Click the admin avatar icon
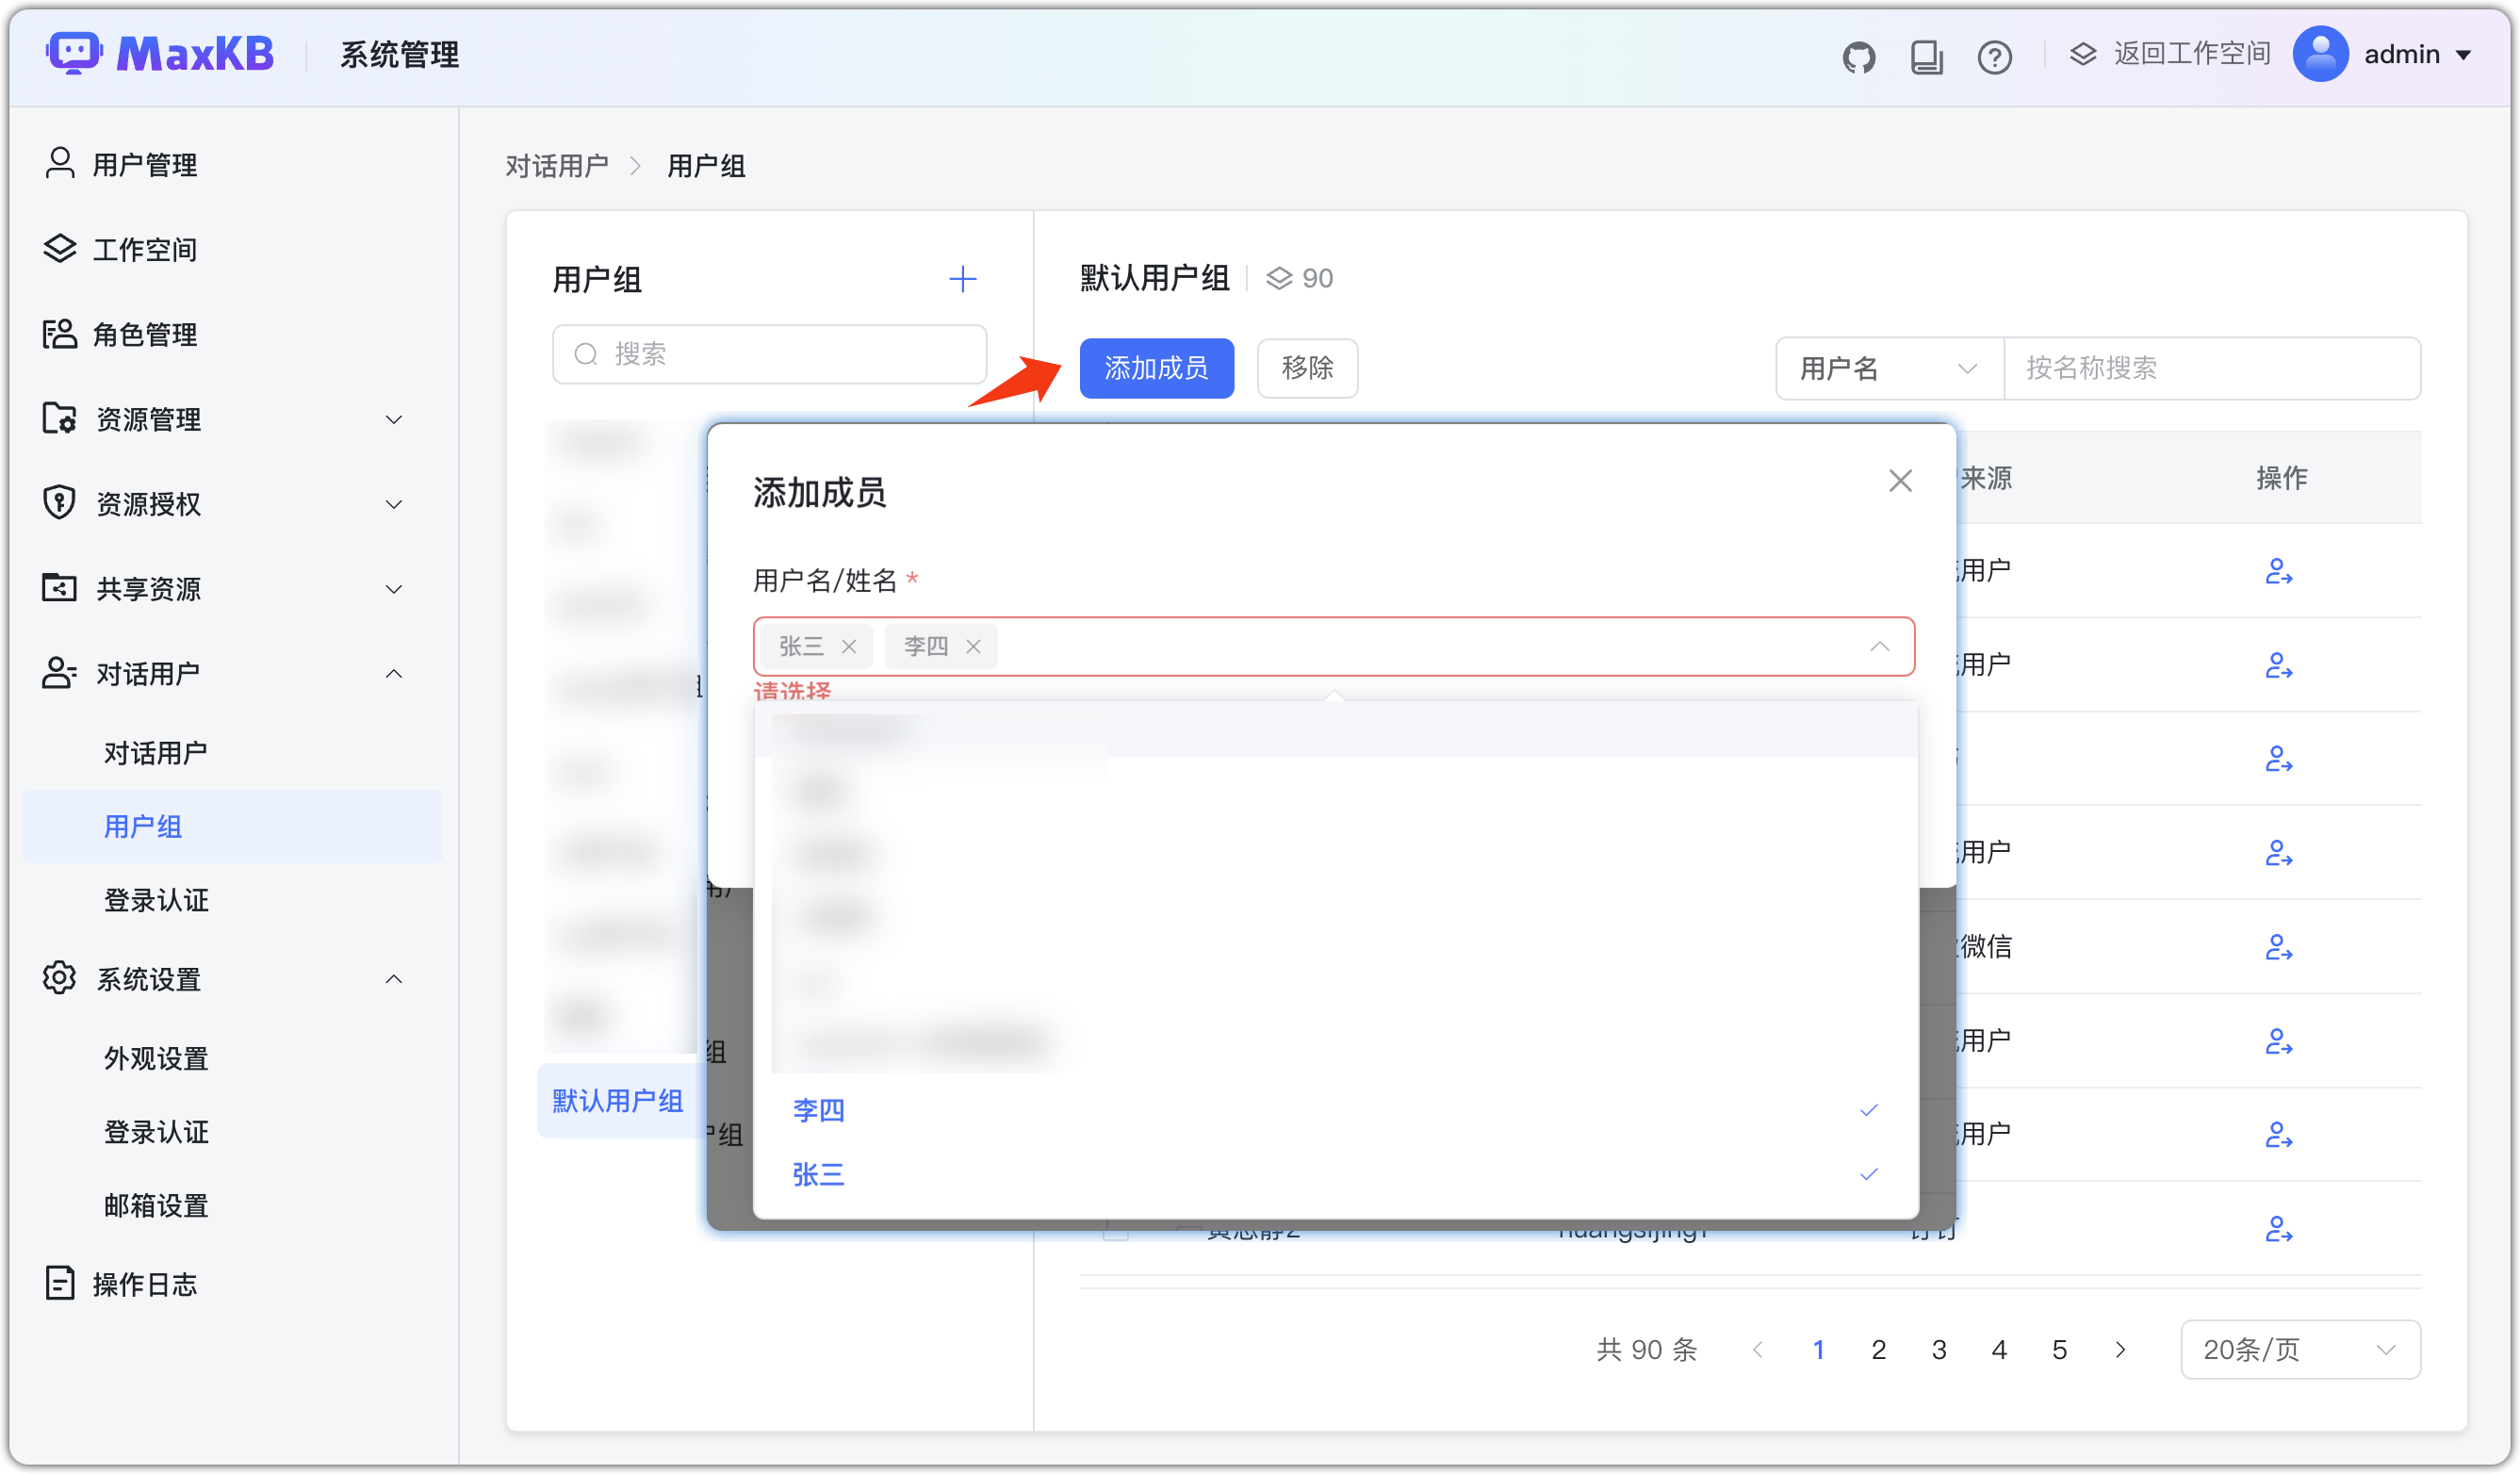Screen dimensions: 2520x1474 (x=2321, y=54)
